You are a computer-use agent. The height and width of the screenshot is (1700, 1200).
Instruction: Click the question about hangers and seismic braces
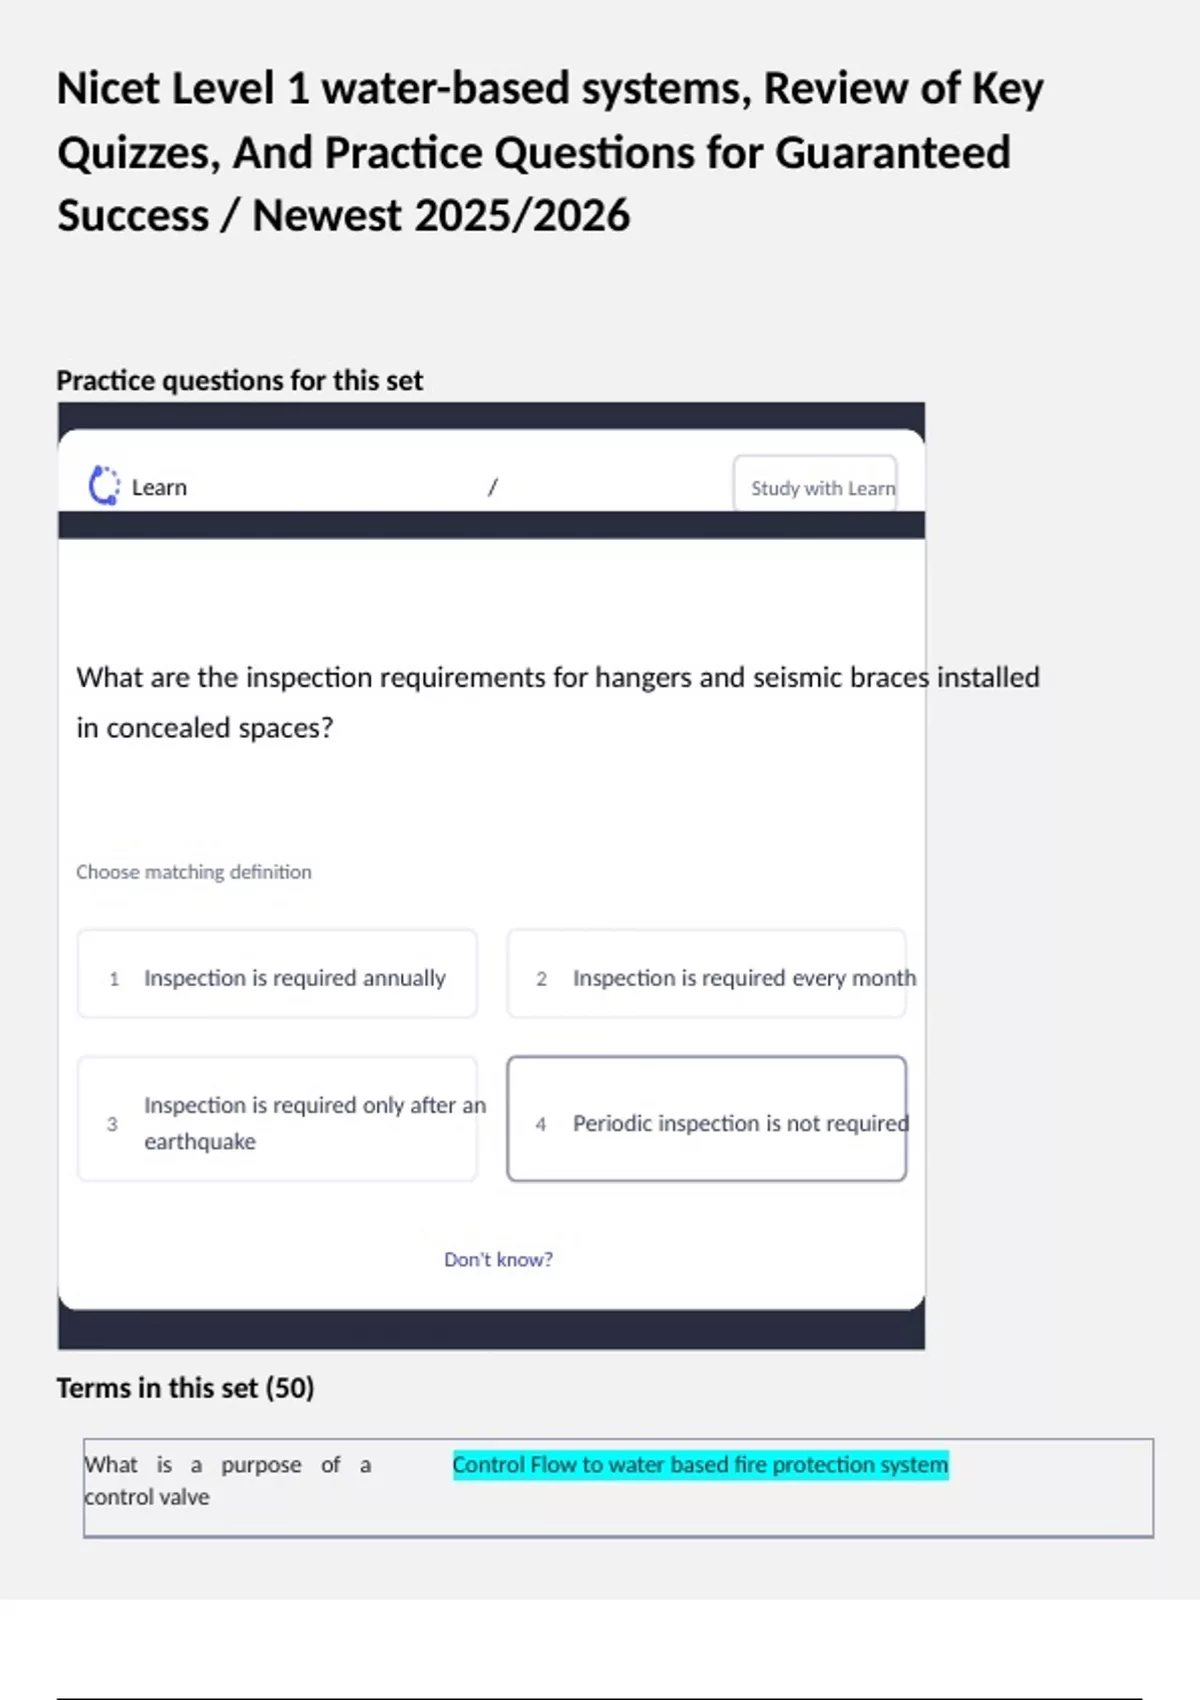pyautogui.click(x=556, y=702)
